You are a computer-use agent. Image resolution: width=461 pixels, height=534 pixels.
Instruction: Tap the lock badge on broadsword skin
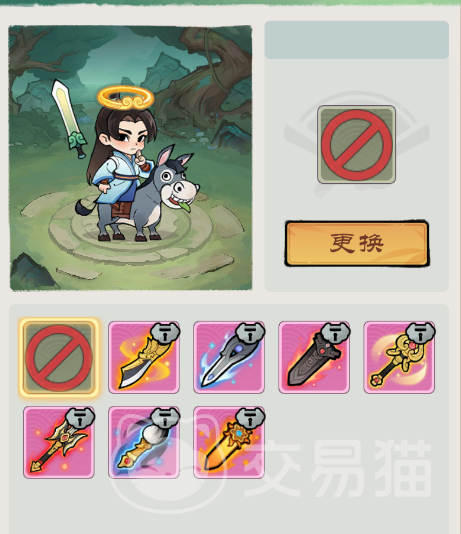coord(165,333)
